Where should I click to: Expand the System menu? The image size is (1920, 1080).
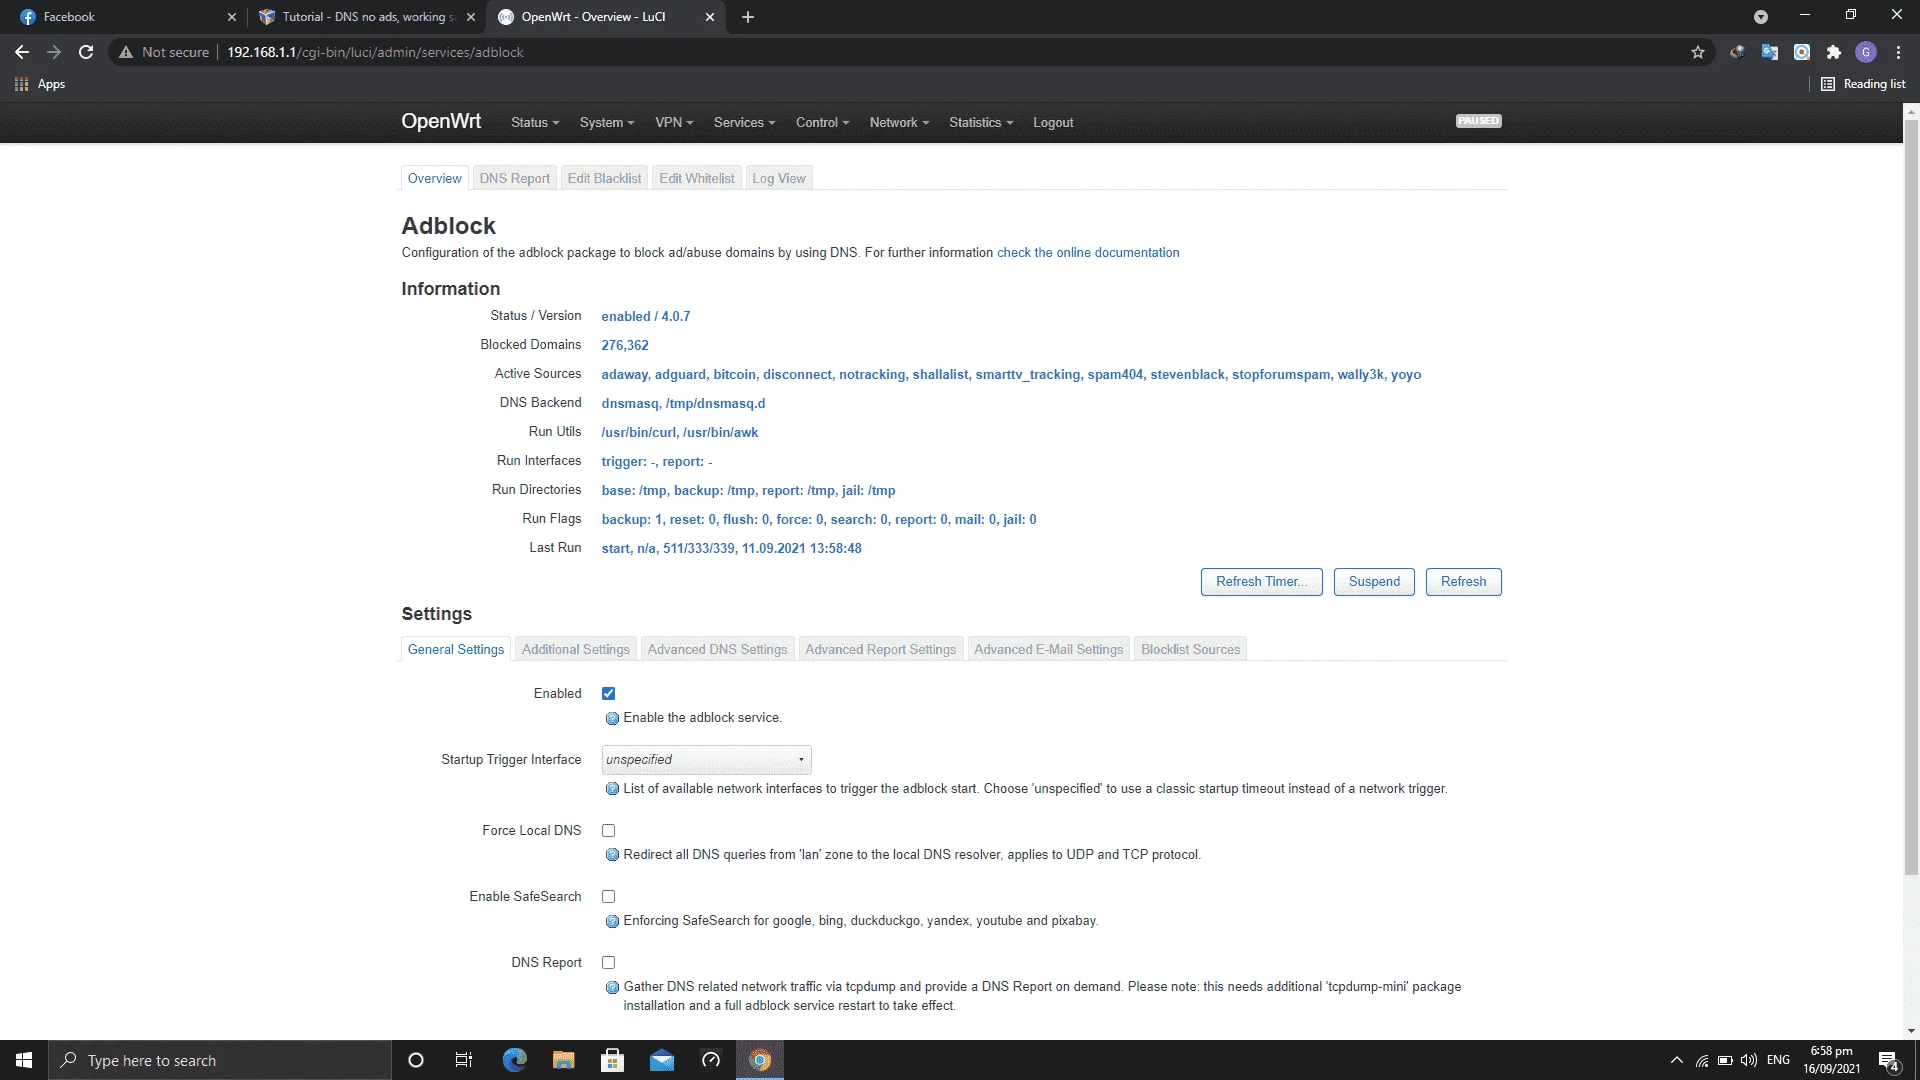click(607, 122)
